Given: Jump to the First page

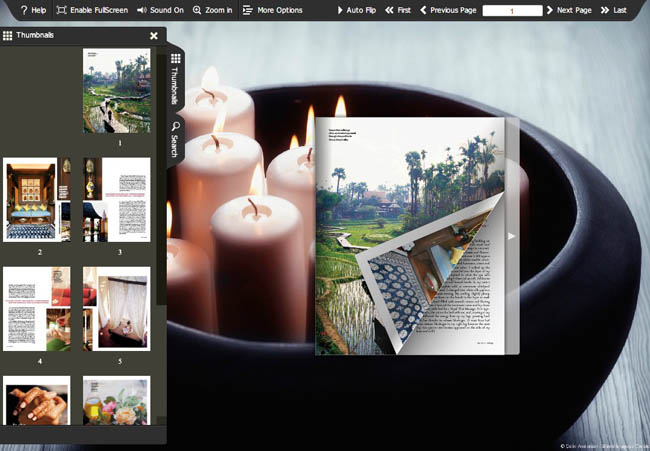Looking at the screenshot, I should [398, 10].
